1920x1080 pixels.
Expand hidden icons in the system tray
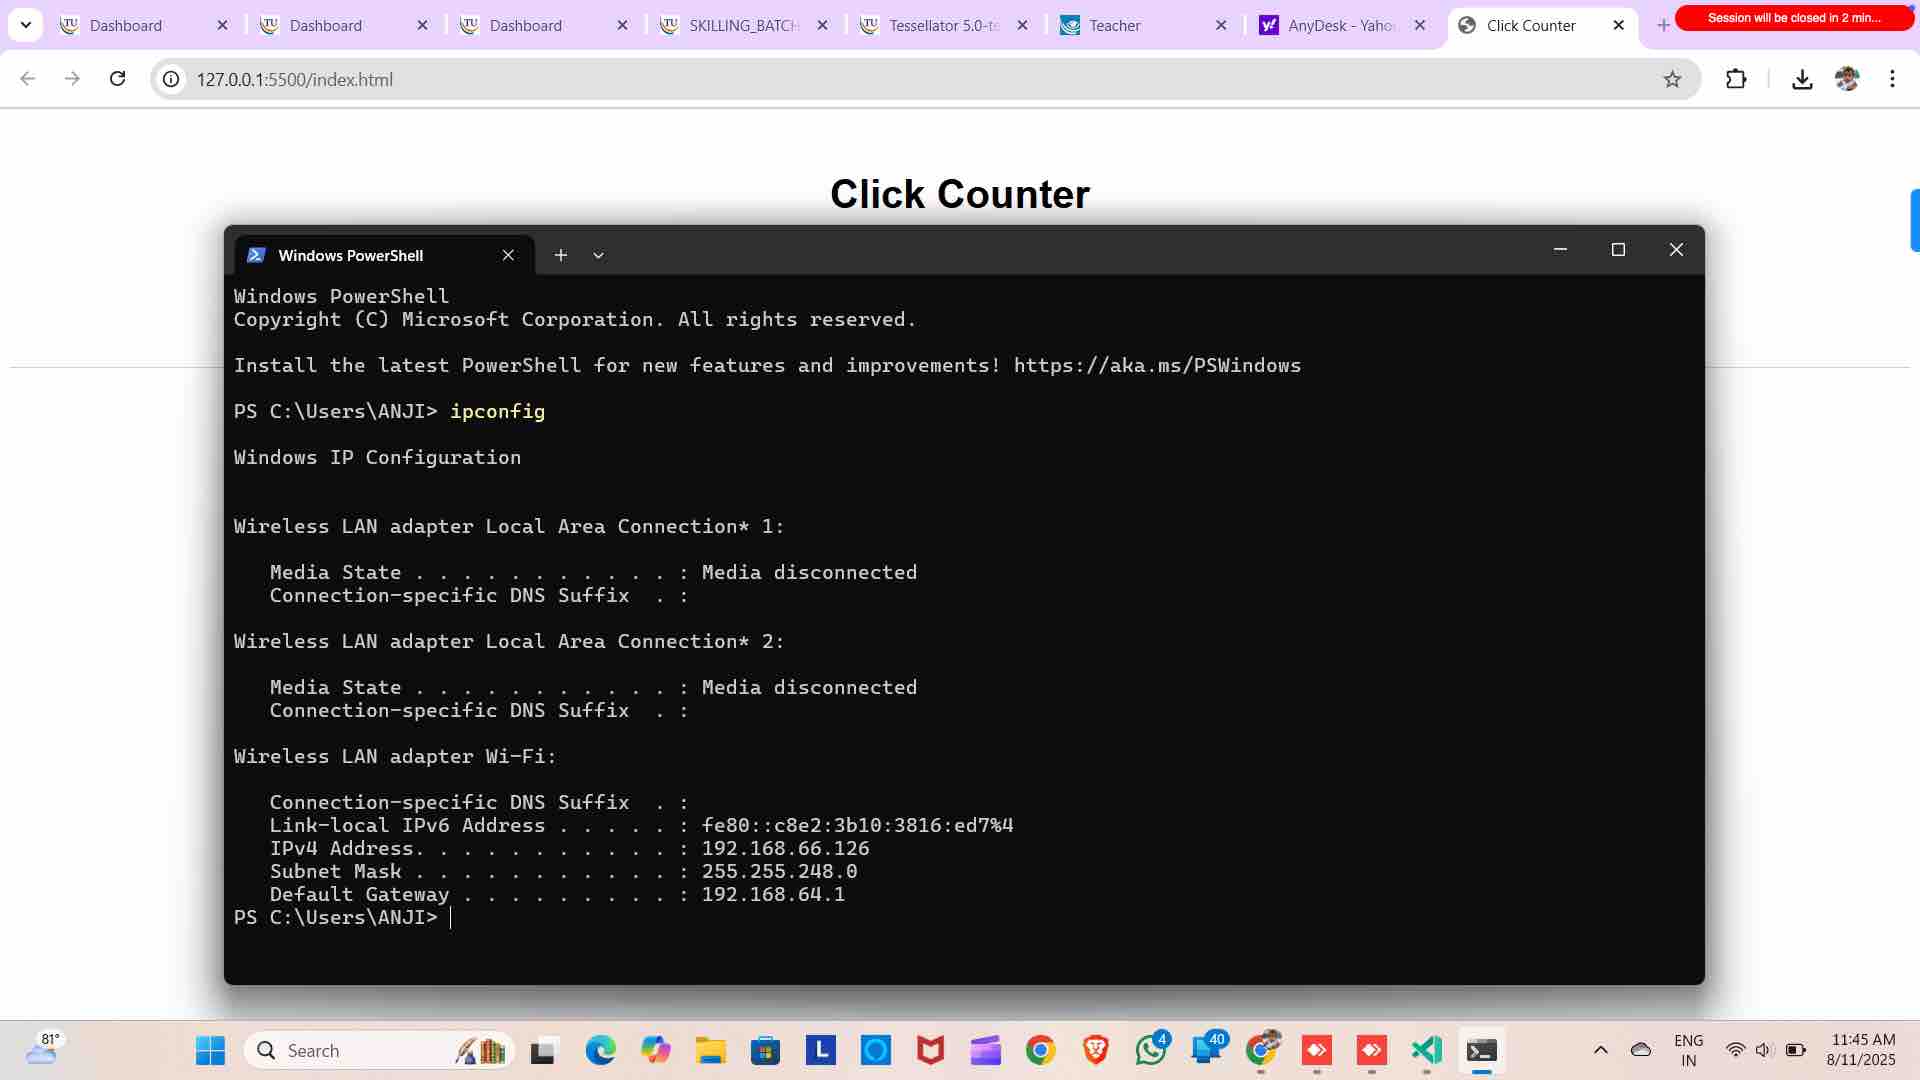[x=1600, y=1050]
